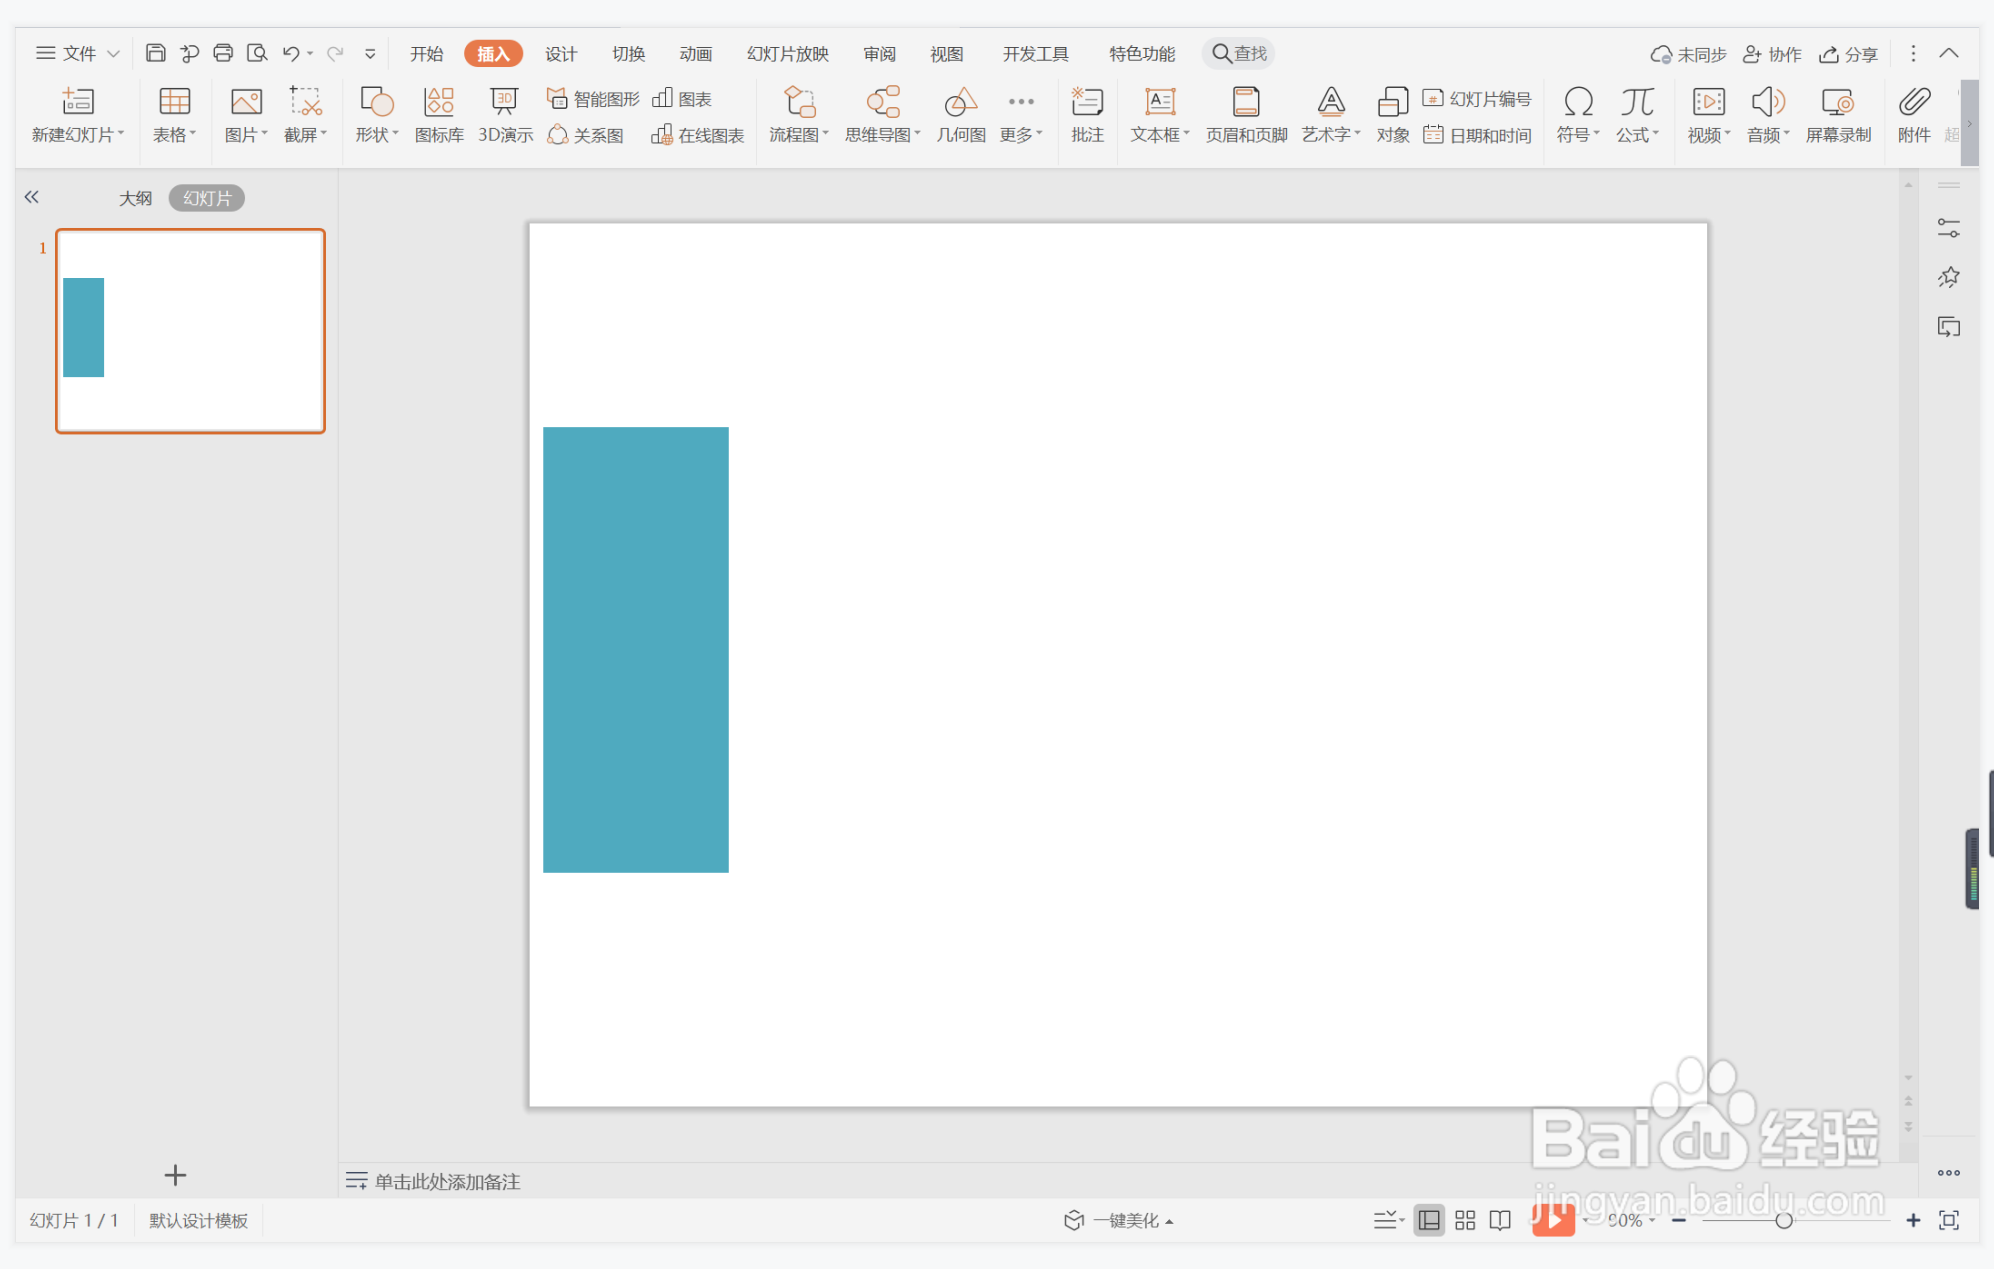
Task: Open the 设计 ribbon tab
Action: tap(561, 54)
